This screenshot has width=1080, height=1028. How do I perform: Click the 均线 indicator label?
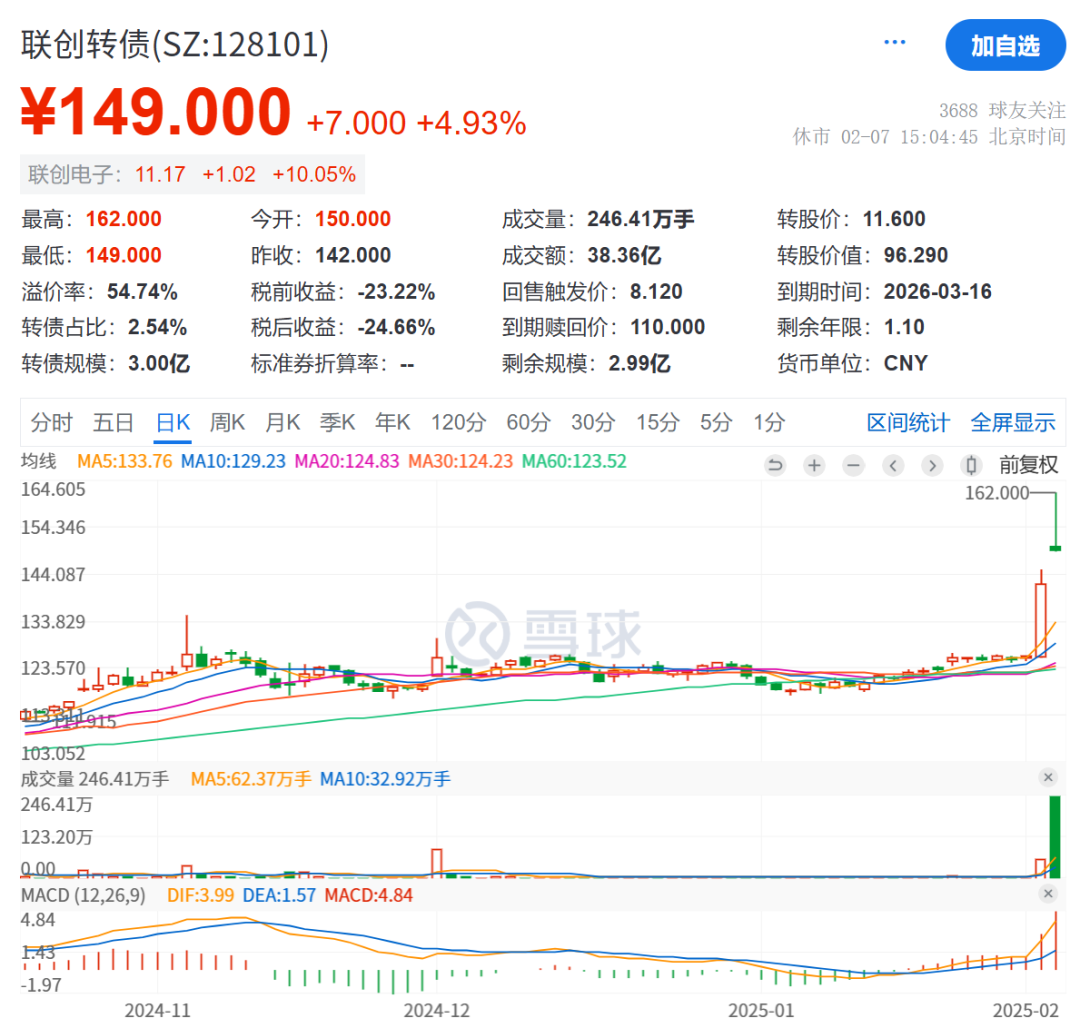point(39,461)
